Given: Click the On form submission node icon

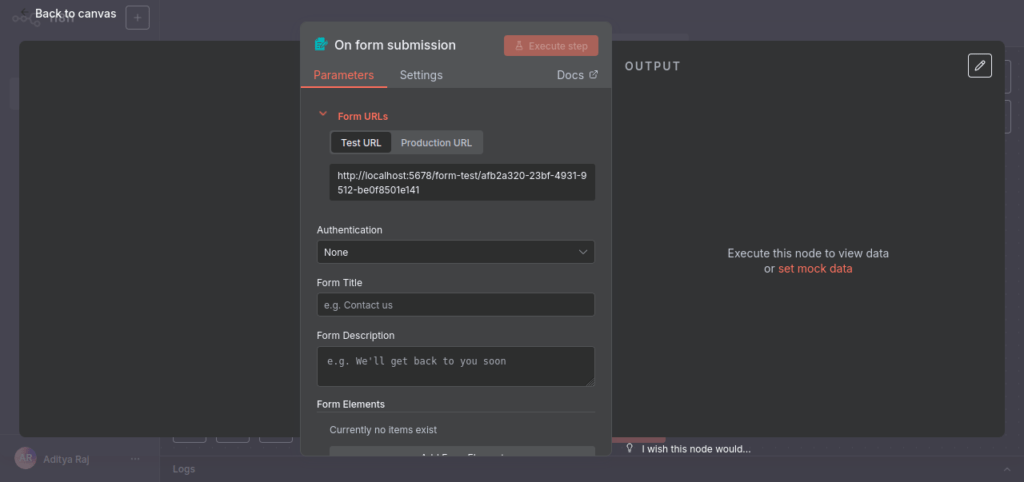Looking at the screenshot, I should 321,45.
